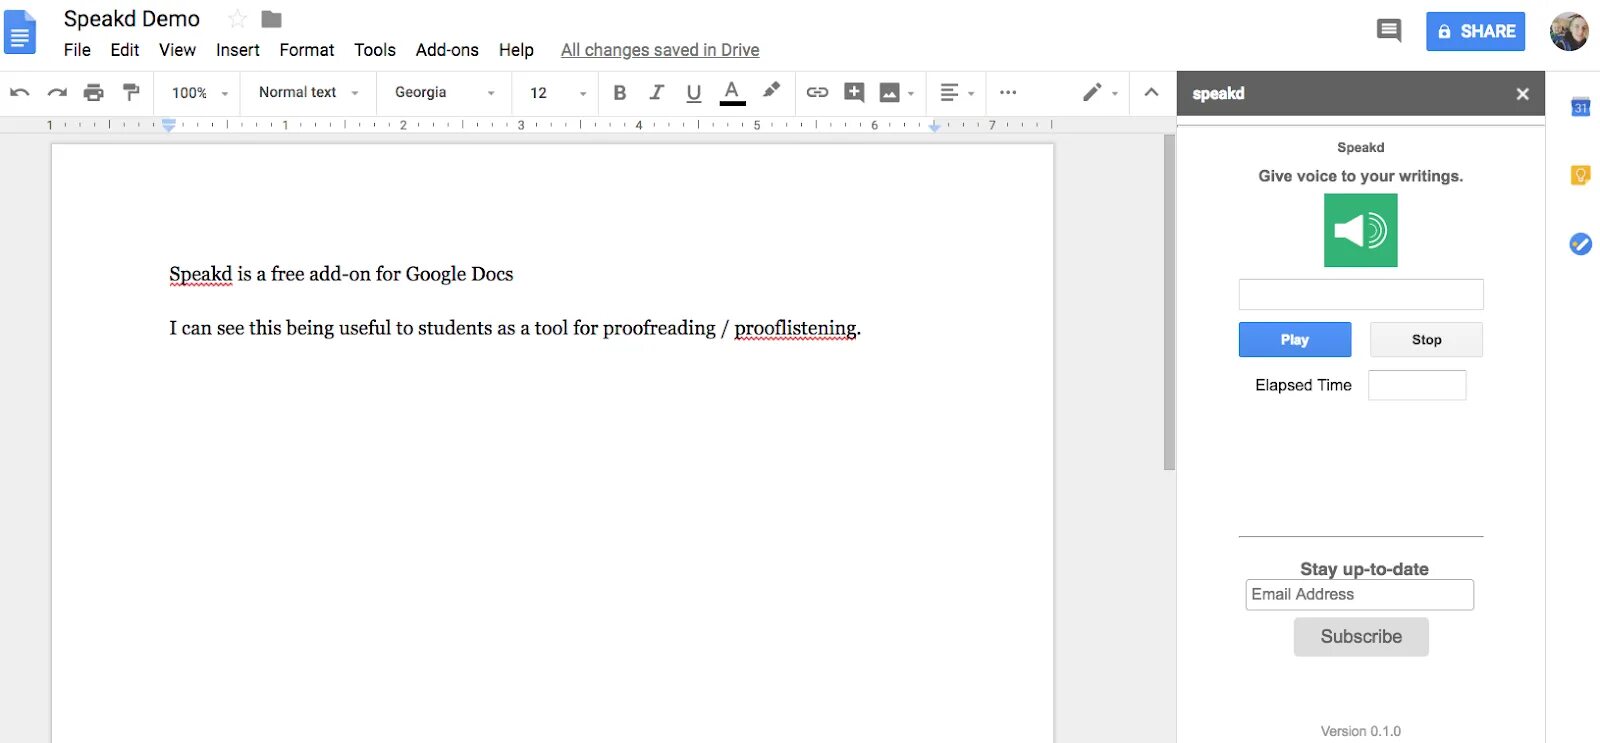
Task: Insert an image from the toolbar
Action: tap(897, 93)
